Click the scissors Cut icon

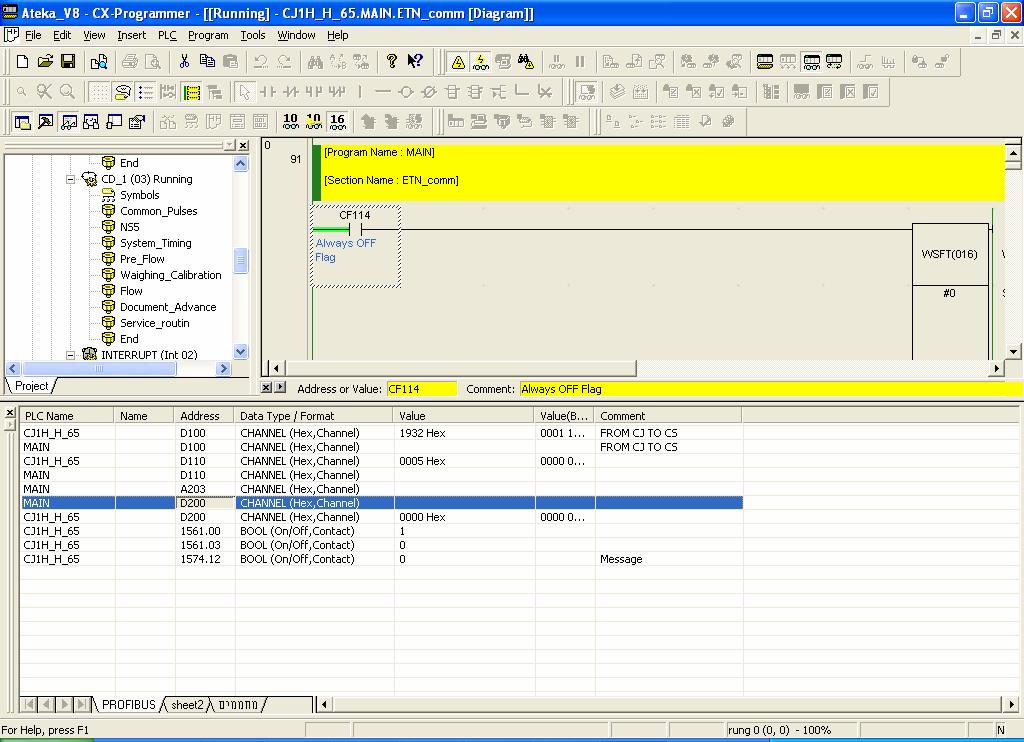click(184, 61)
